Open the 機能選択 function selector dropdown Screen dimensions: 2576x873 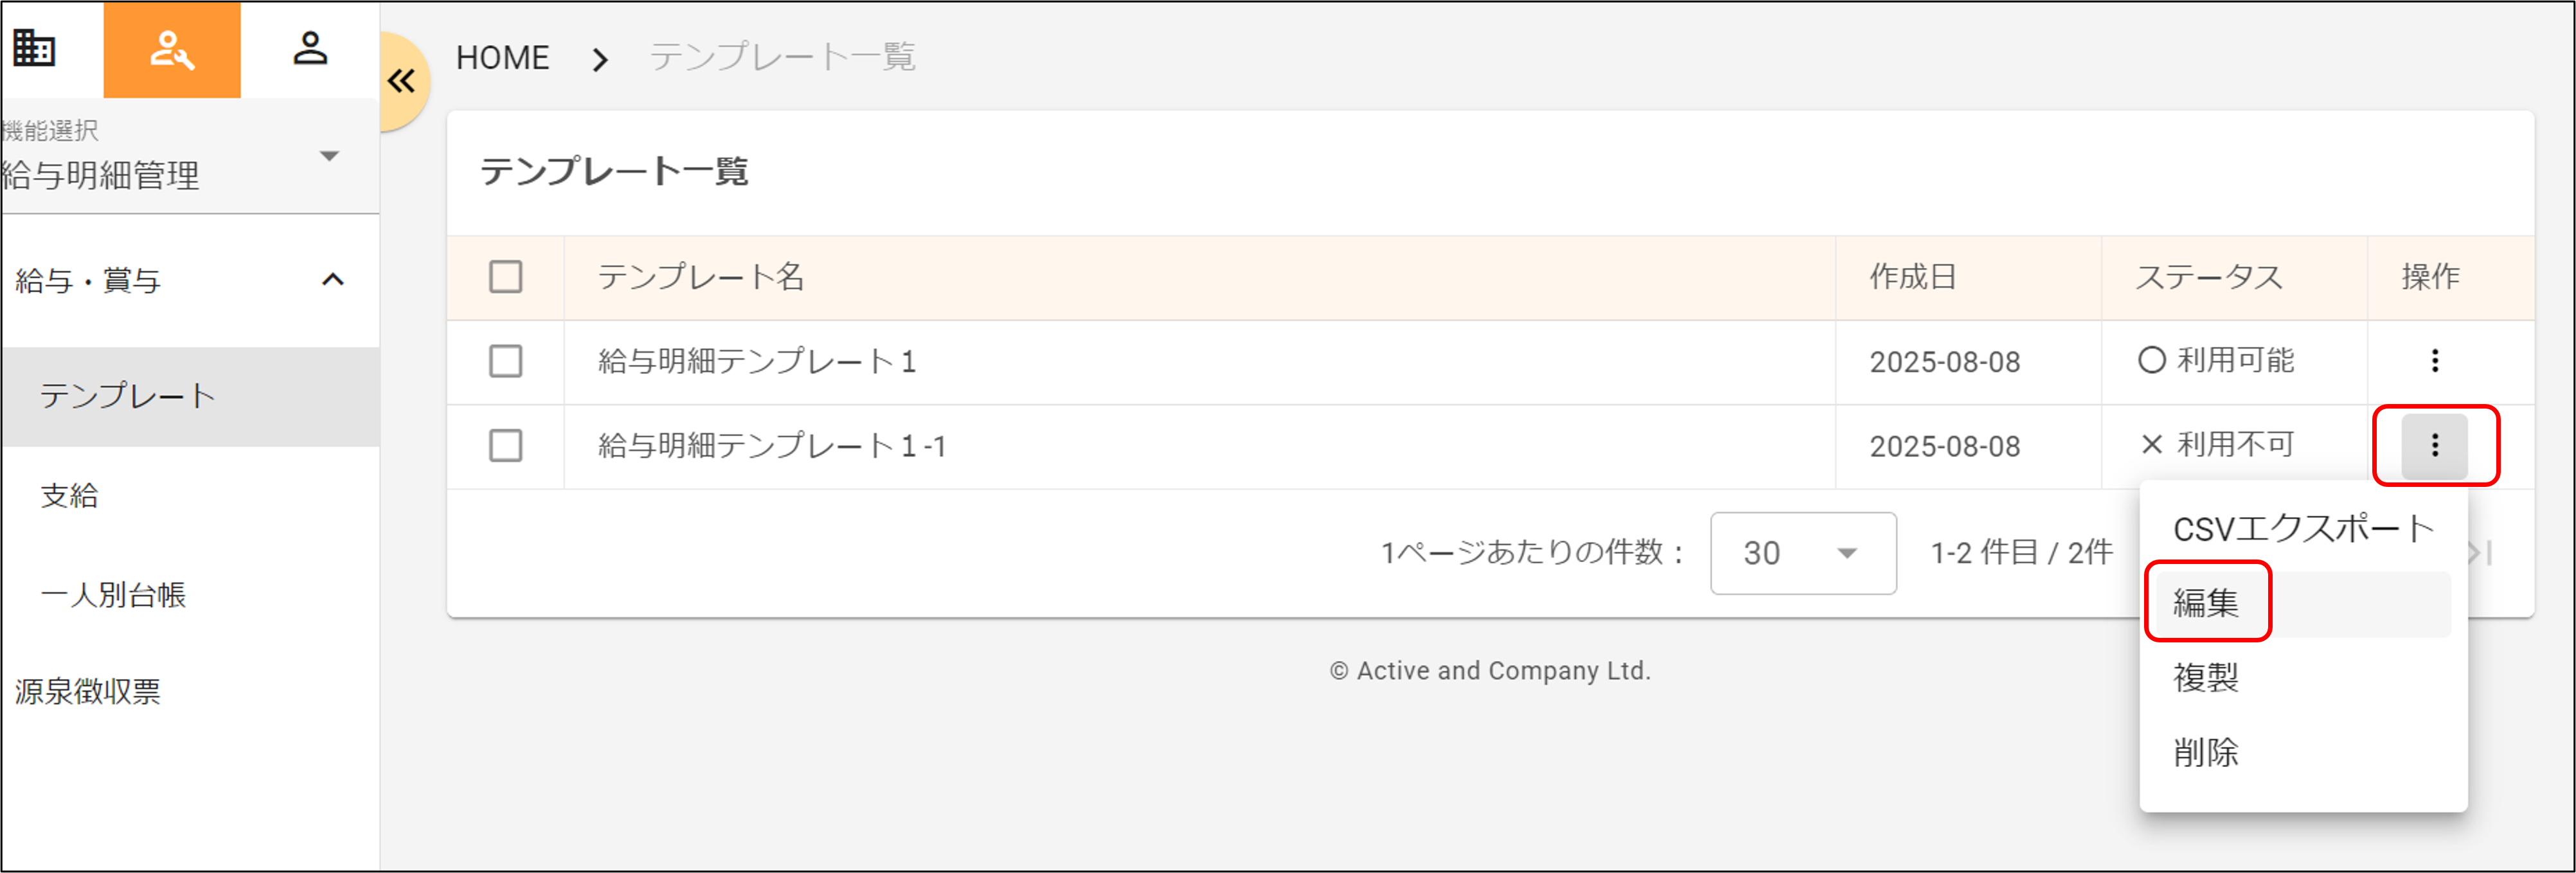[x=329, y=156]
